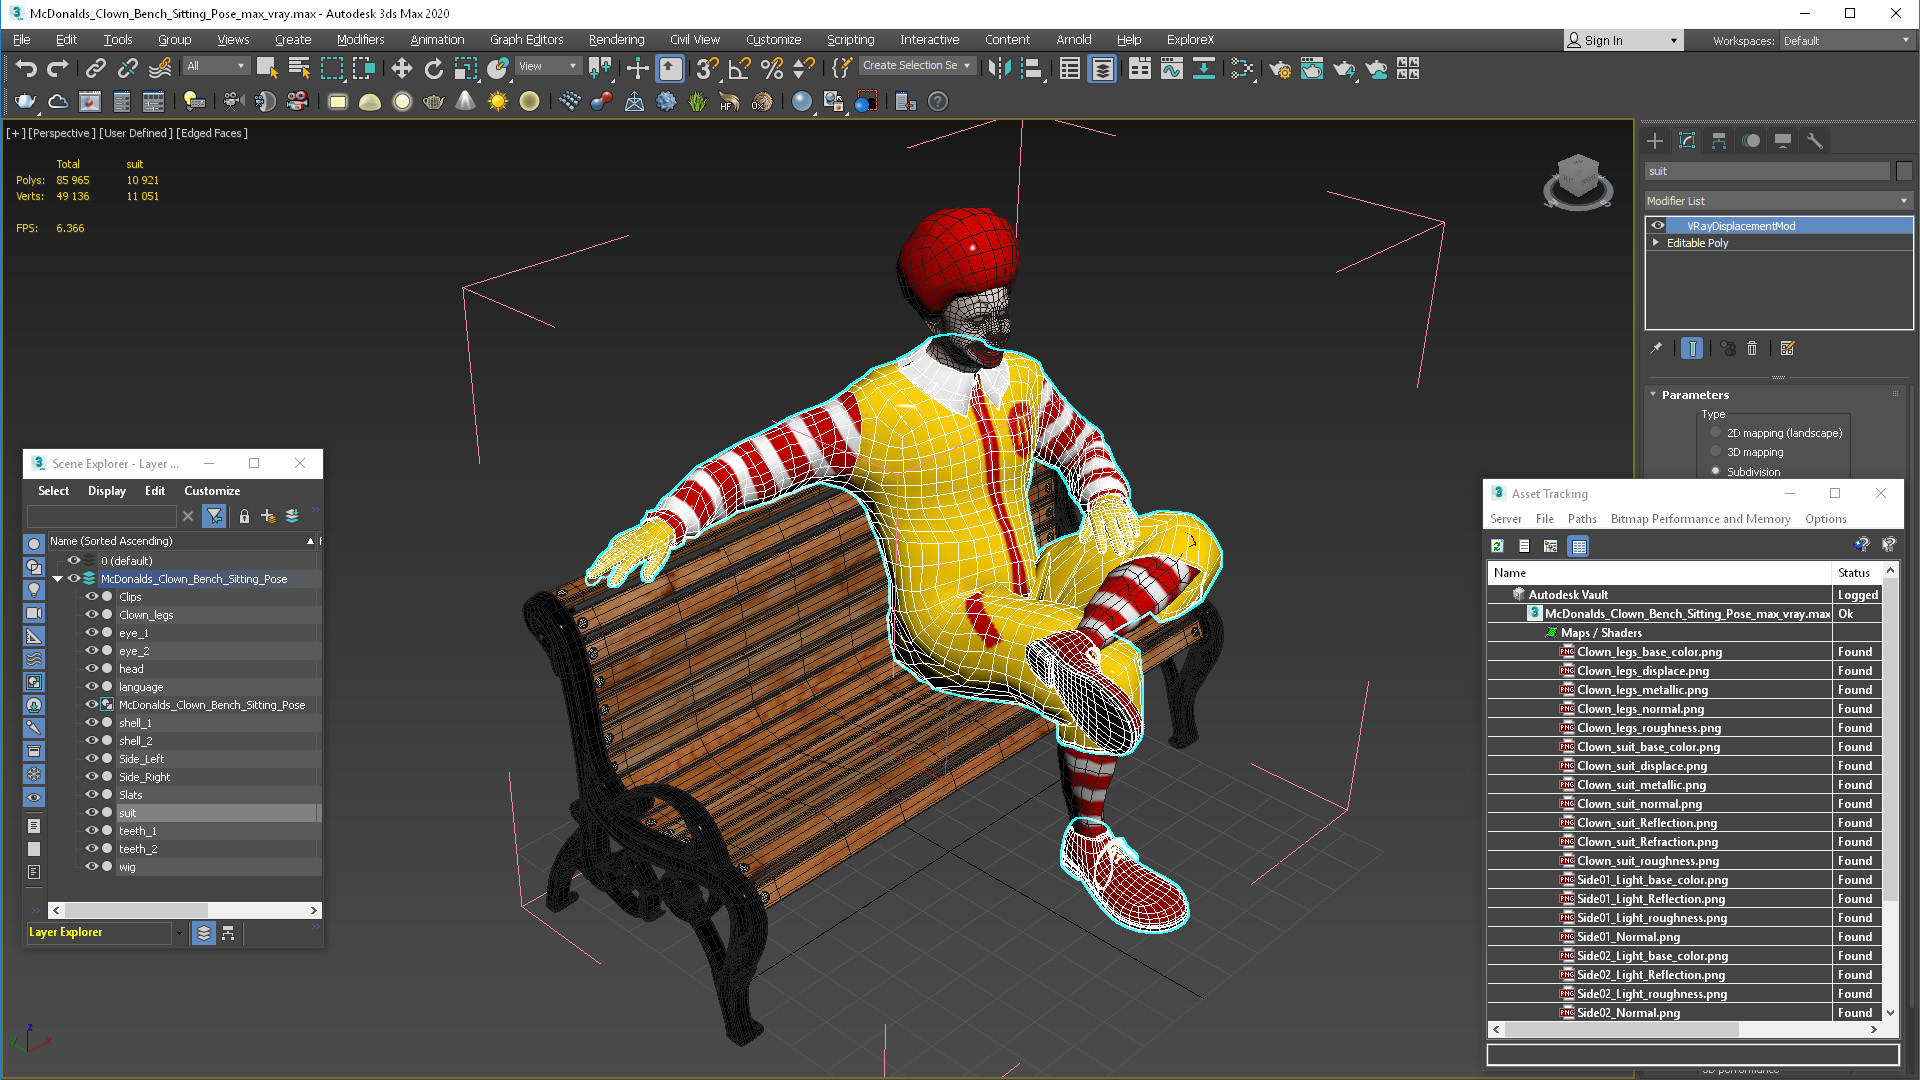Click Asset Tracking vertical scrollbar
The image size is (1920, 1080).
(1889, 790)
